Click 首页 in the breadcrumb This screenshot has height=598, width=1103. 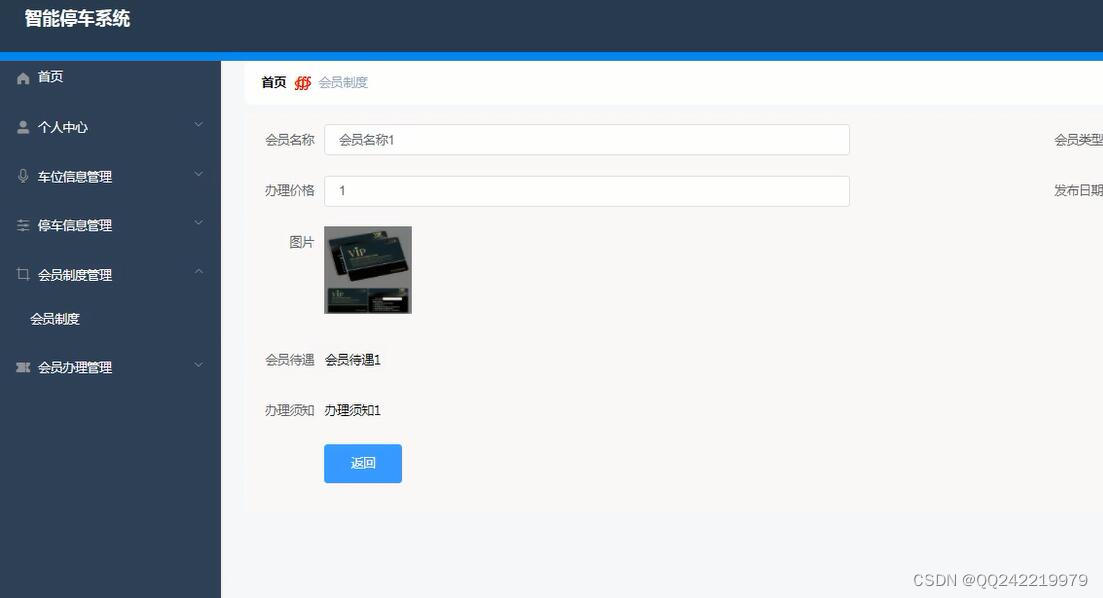click(x=272, y=82)
